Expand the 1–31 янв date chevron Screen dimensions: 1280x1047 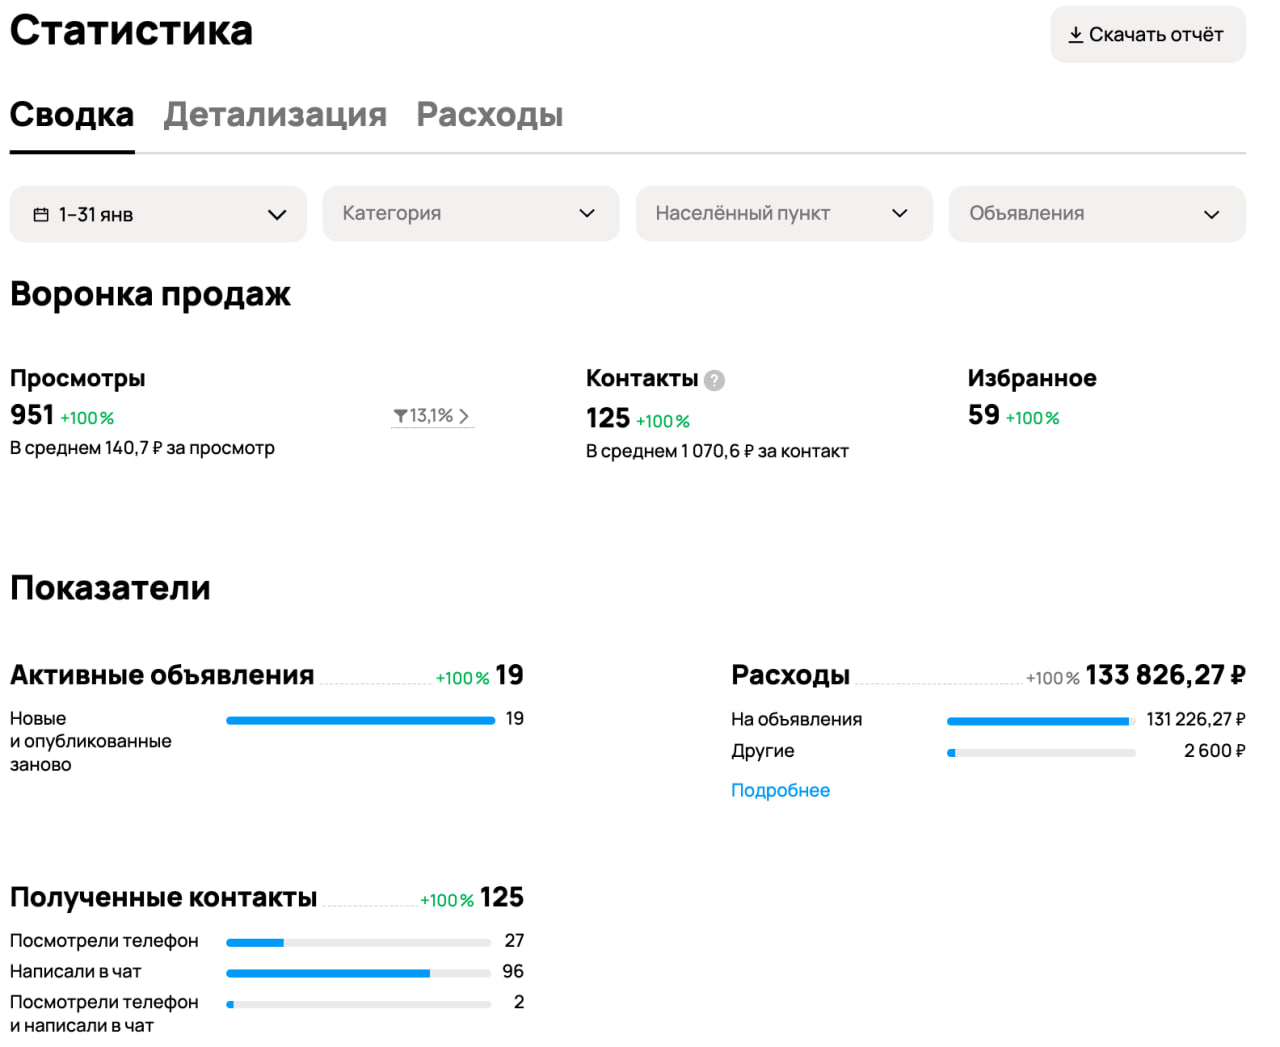(277, 215)
